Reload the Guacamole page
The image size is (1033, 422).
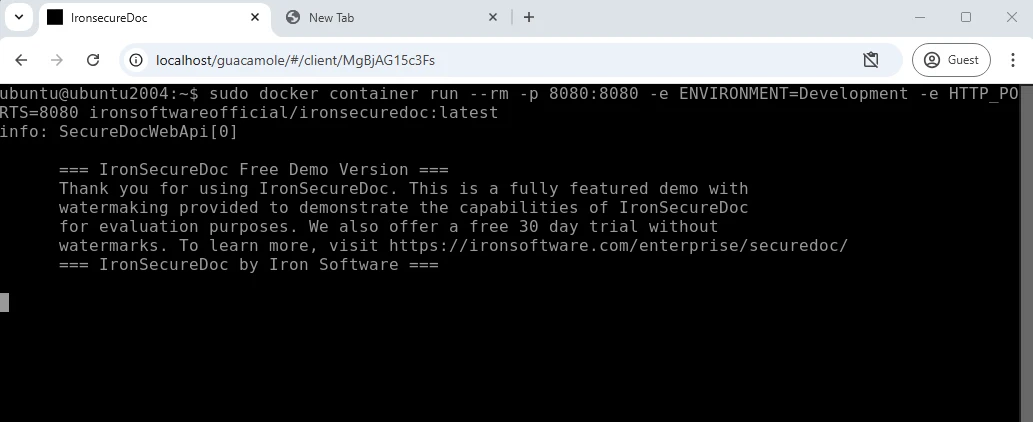tap(93, 60)
